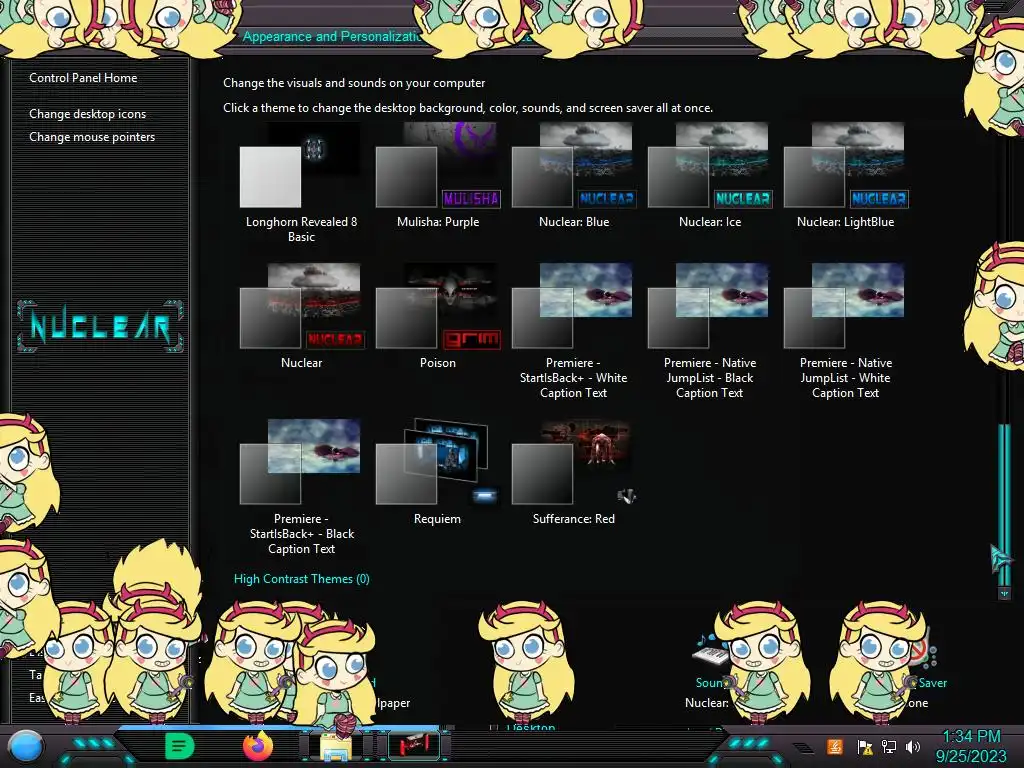Open Change mouse pointers link

[92, 136]
